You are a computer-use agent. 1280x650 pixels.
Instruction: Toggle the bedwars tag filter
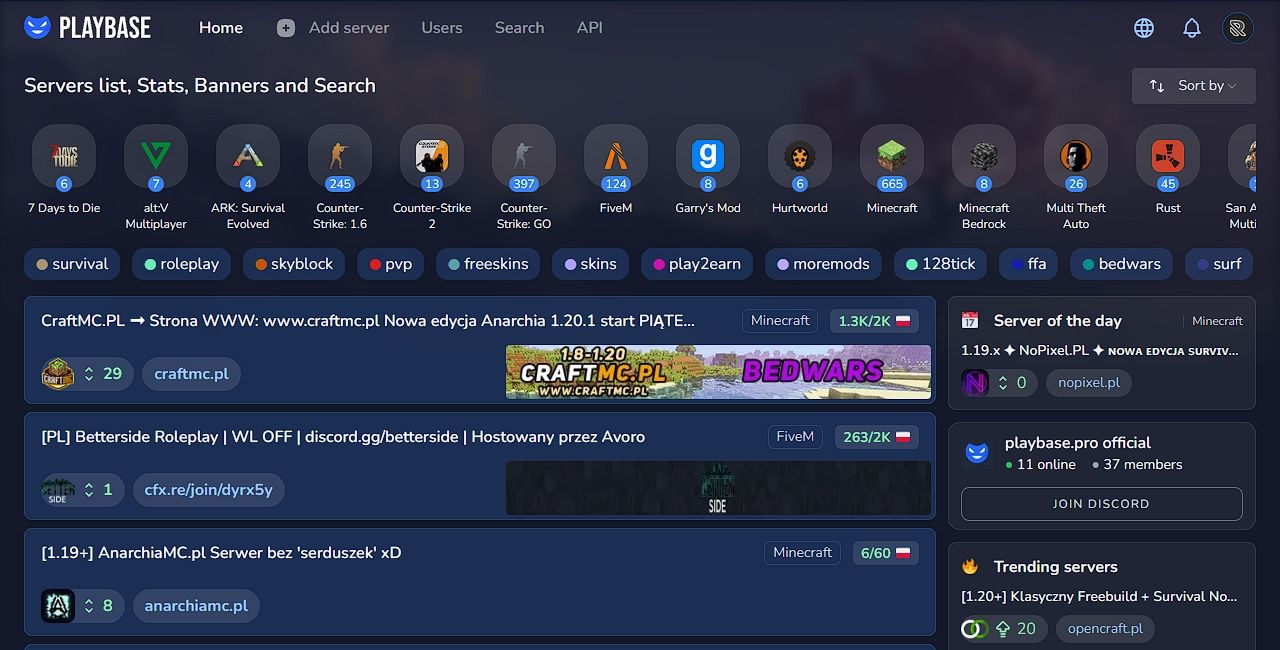coord(1120,264)
